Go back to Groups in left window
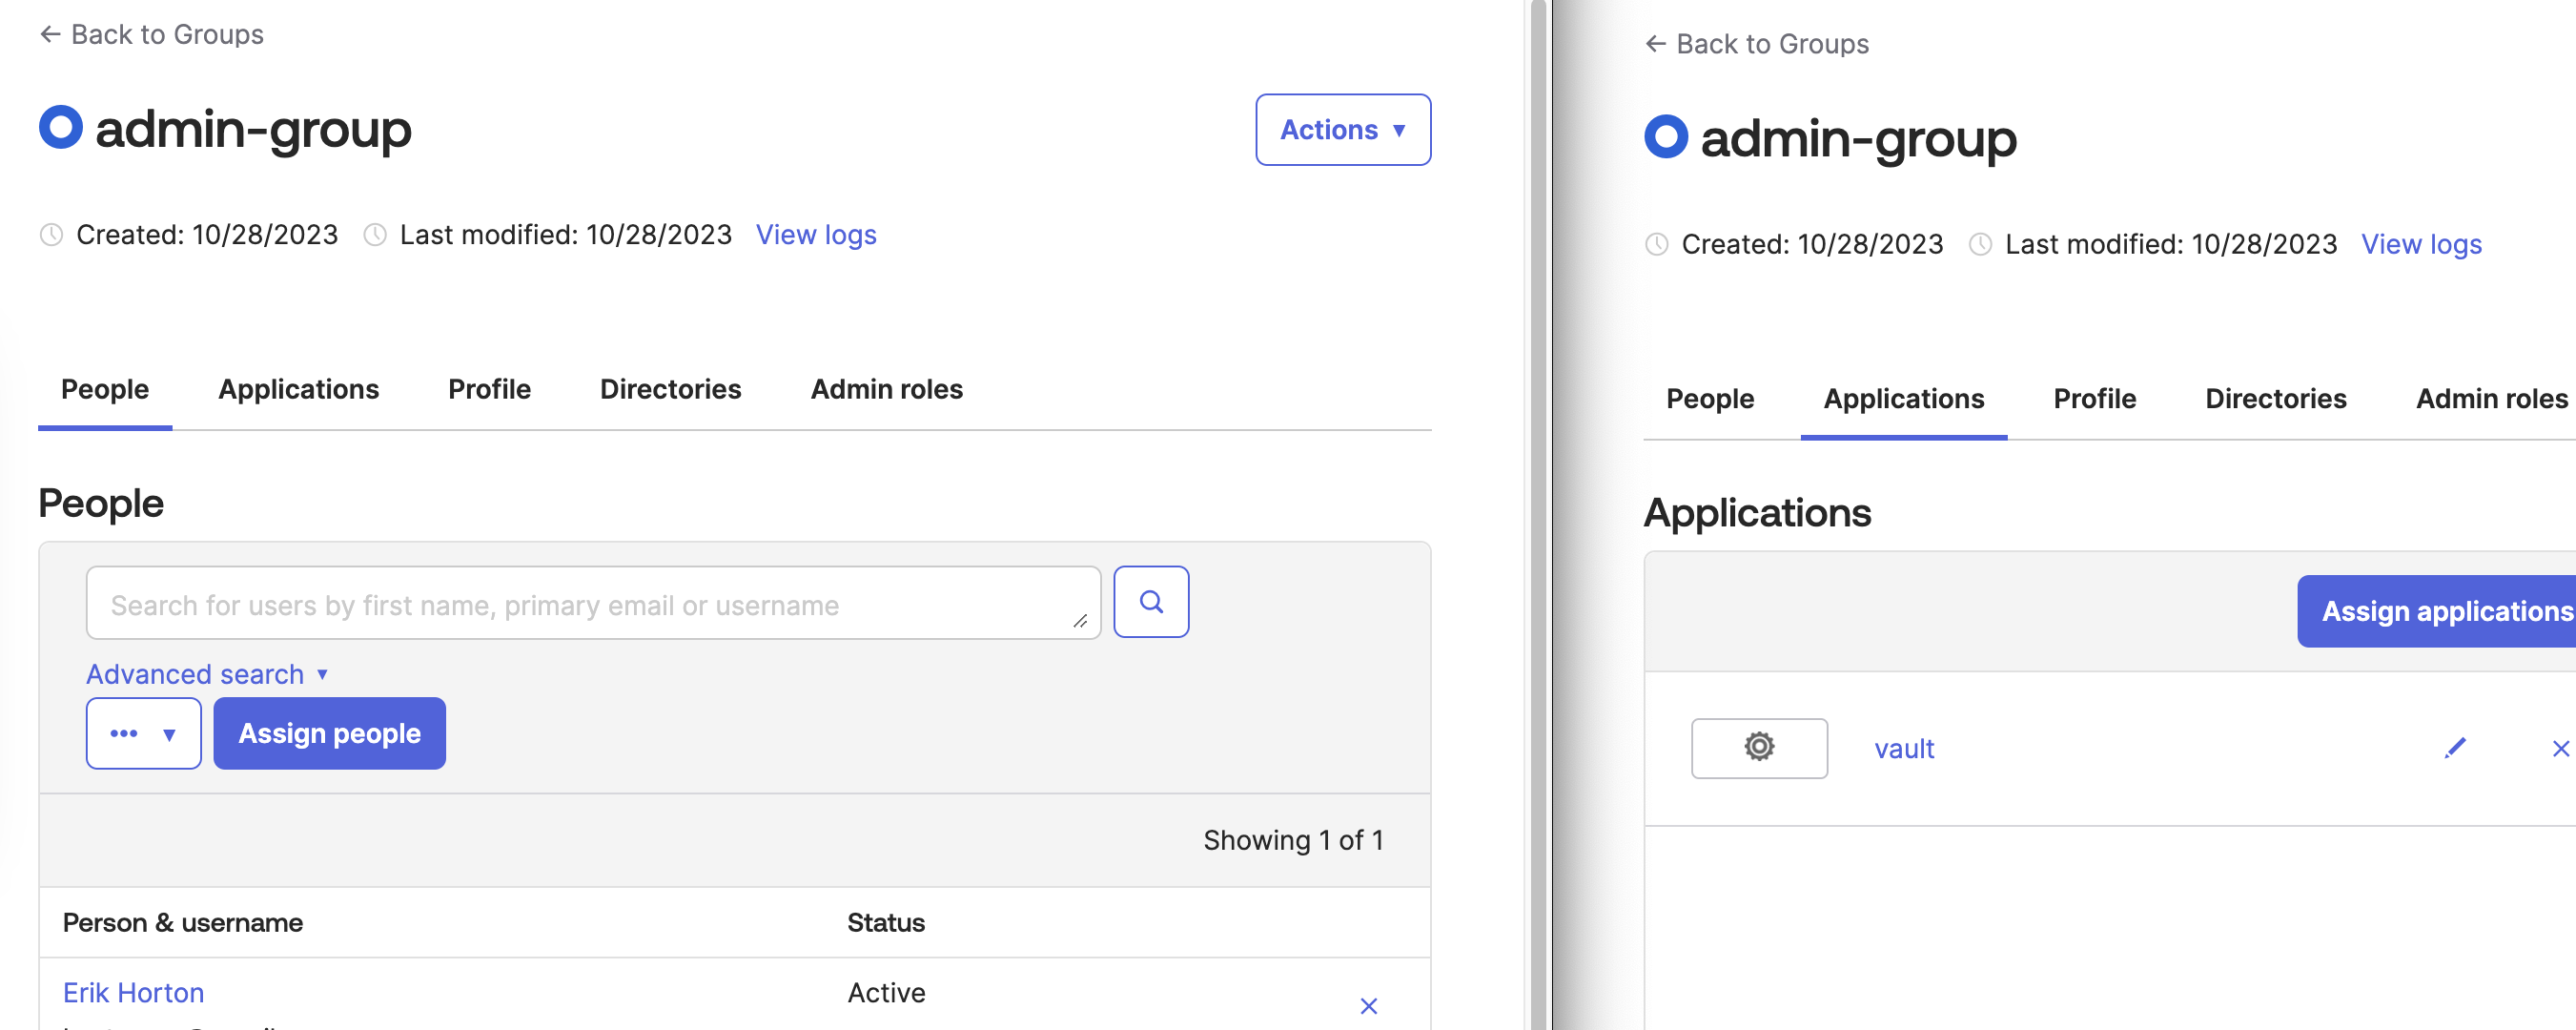Viewport: 2576px width, 1030px height. coord(152,35)
